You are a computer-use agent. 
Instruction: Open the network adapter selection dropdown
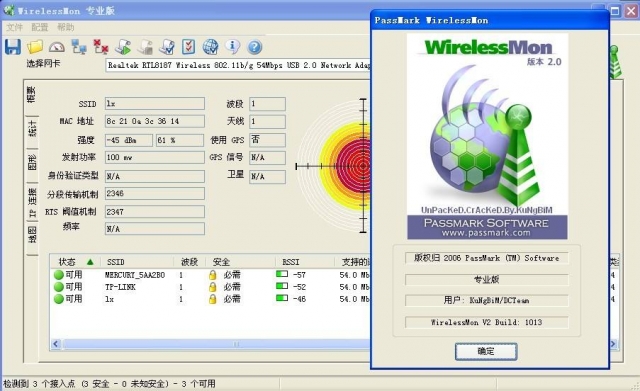(x=238, y=65)
